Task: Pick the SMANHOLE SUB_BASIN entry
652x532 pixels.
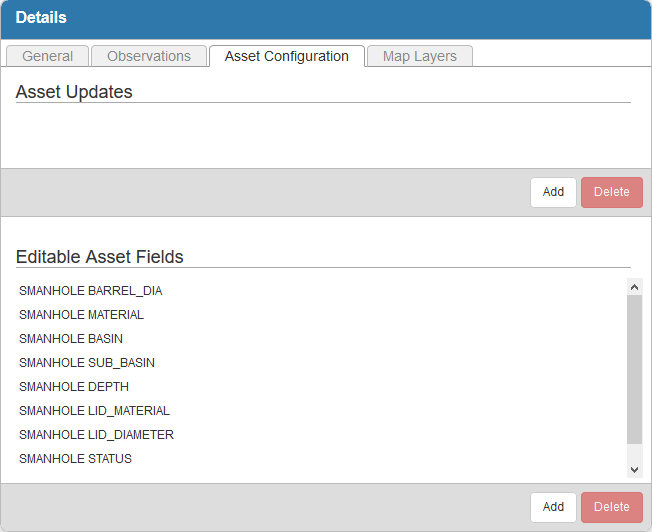Action: pos(87,363)
